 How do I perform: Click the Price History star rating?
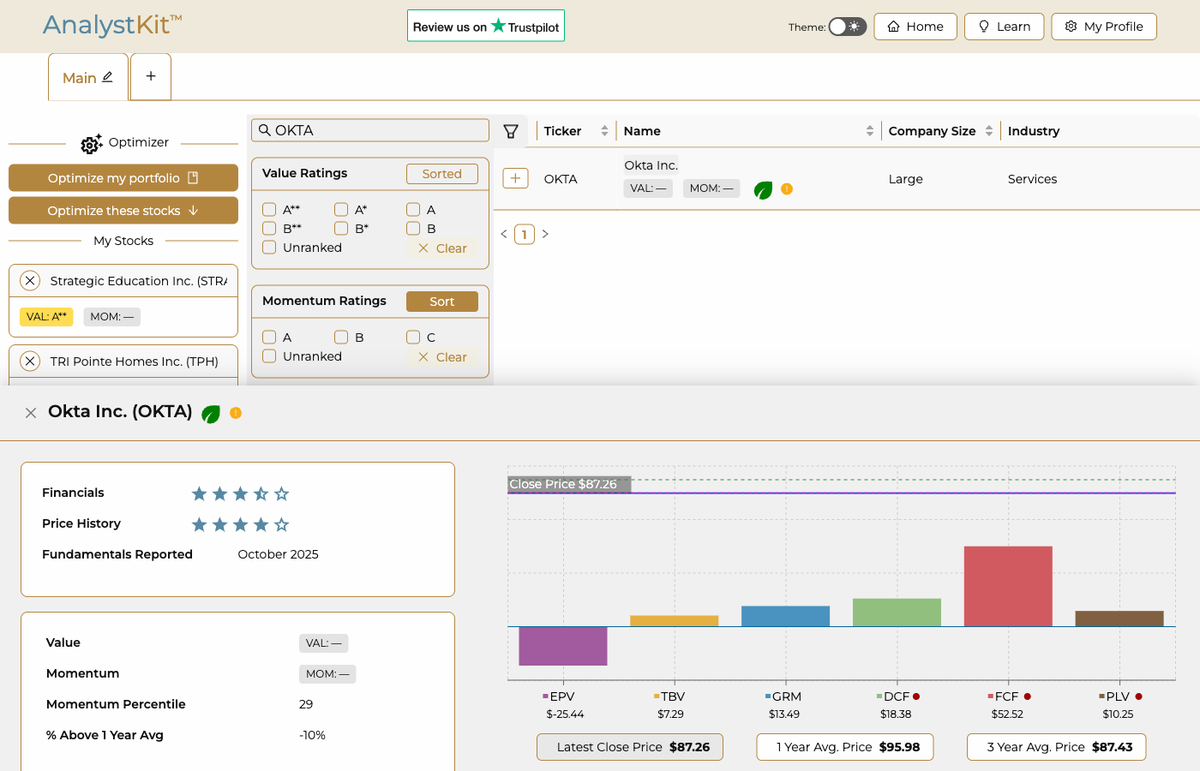coord(240,524)
